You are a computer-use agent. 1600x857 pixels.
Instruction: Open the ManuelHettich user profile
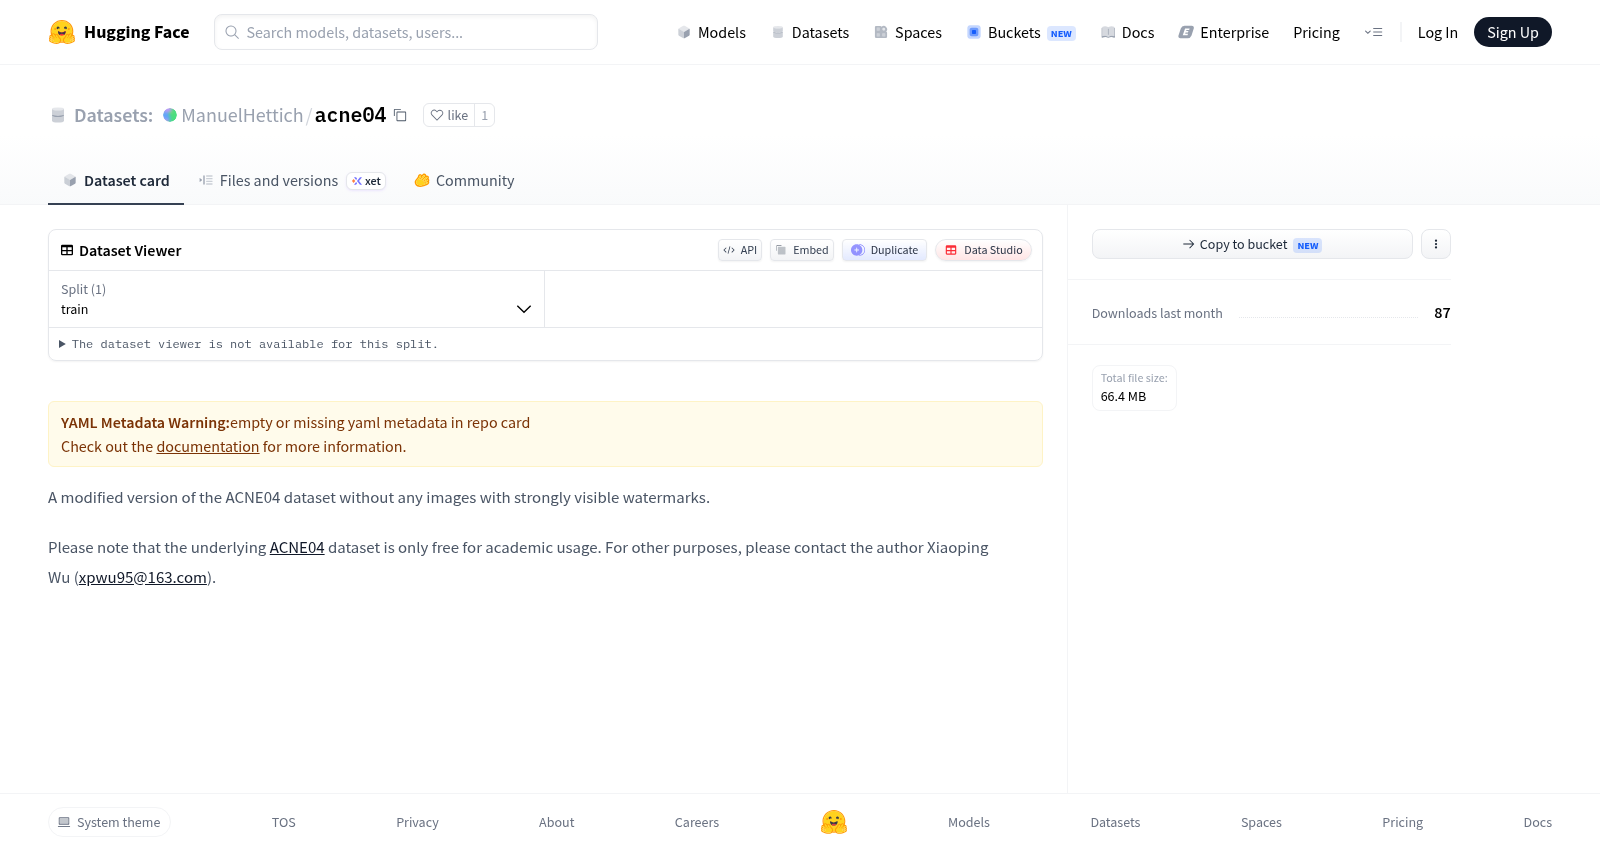[242, 115]
